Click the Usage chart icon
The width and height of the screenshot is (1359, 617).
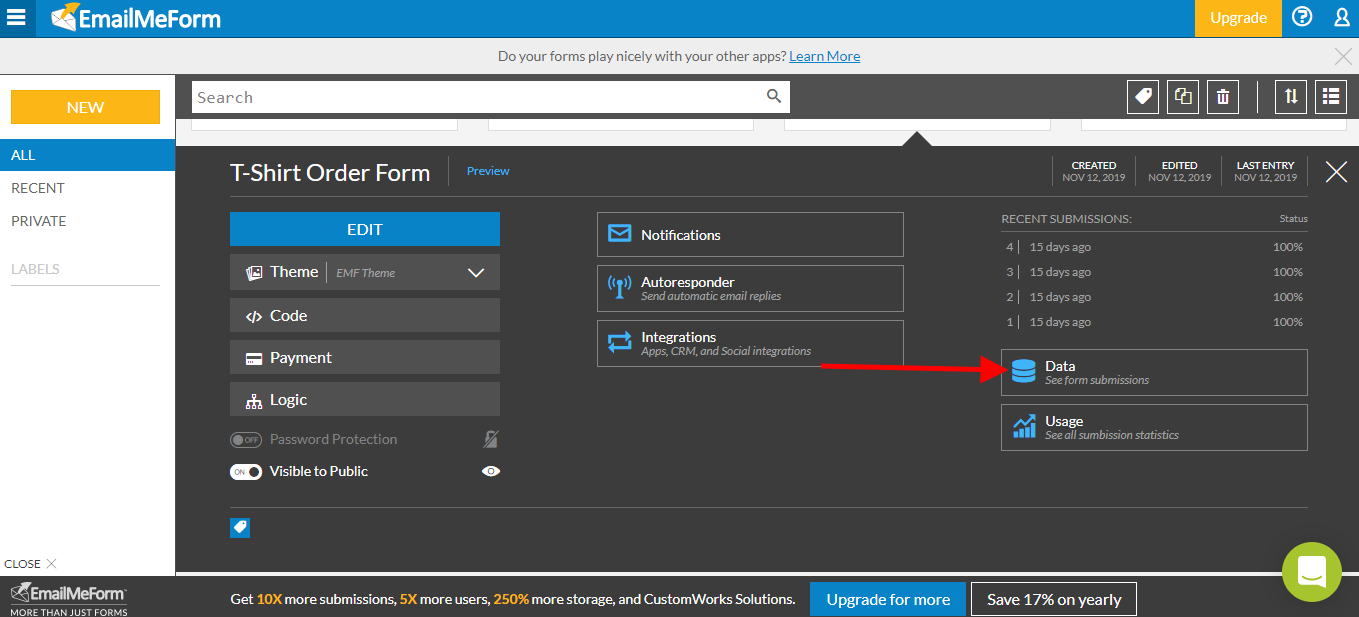click(1024, 427)
